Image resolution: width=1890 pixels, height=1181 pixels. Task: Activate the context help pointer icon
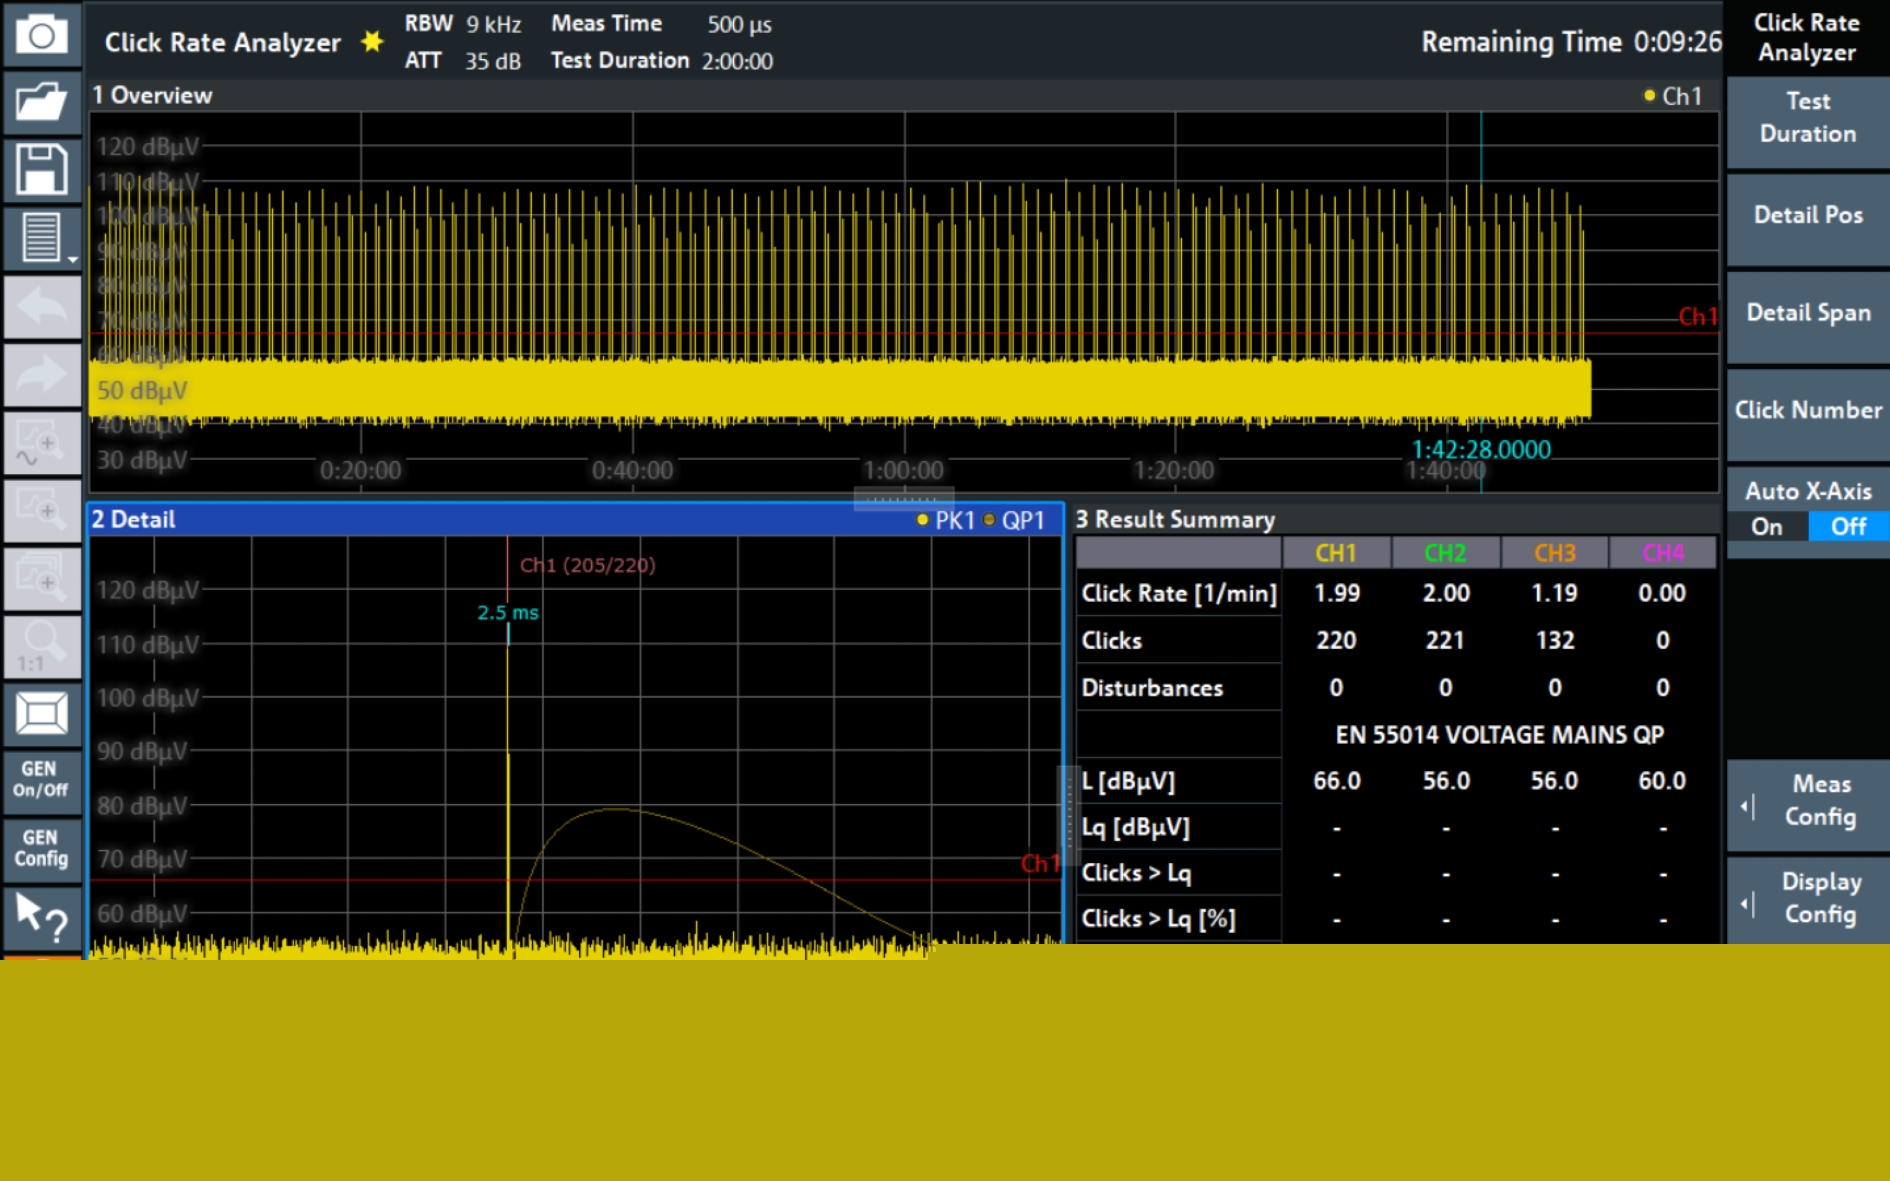coord(41,917)
